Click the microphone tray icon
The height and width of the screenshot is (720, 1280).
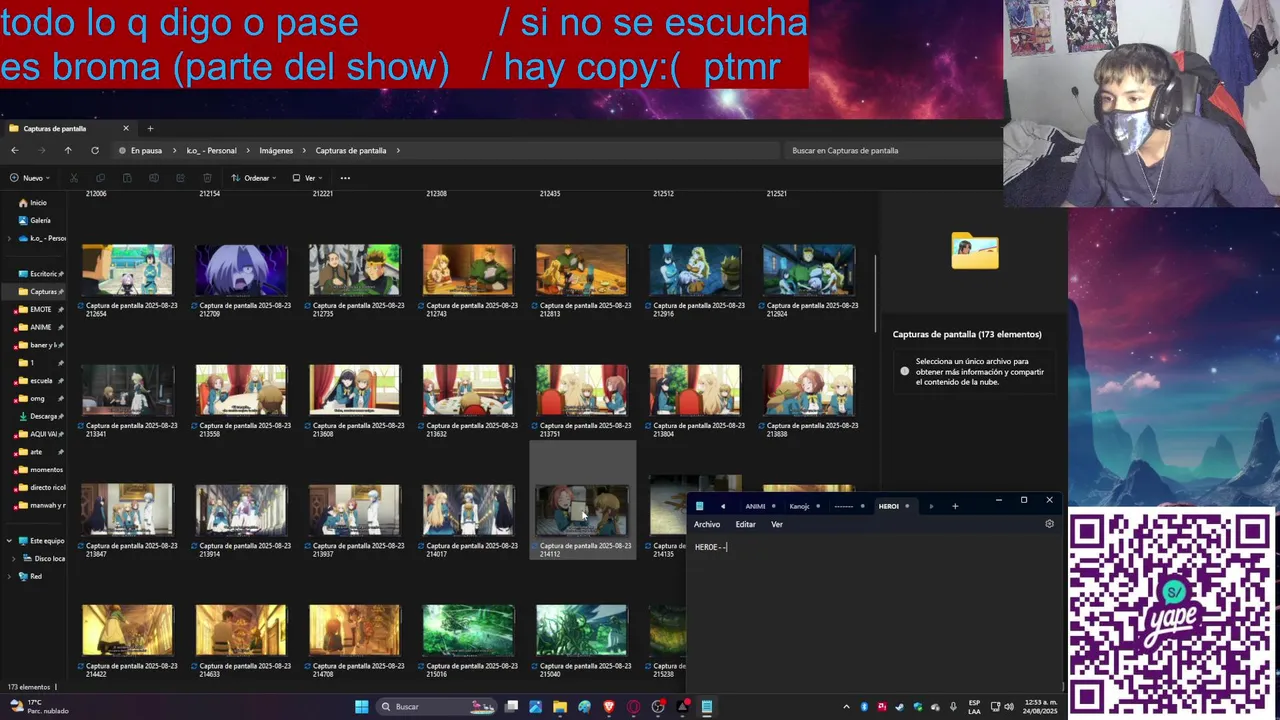pyautogui.click(x=953, y=707)
